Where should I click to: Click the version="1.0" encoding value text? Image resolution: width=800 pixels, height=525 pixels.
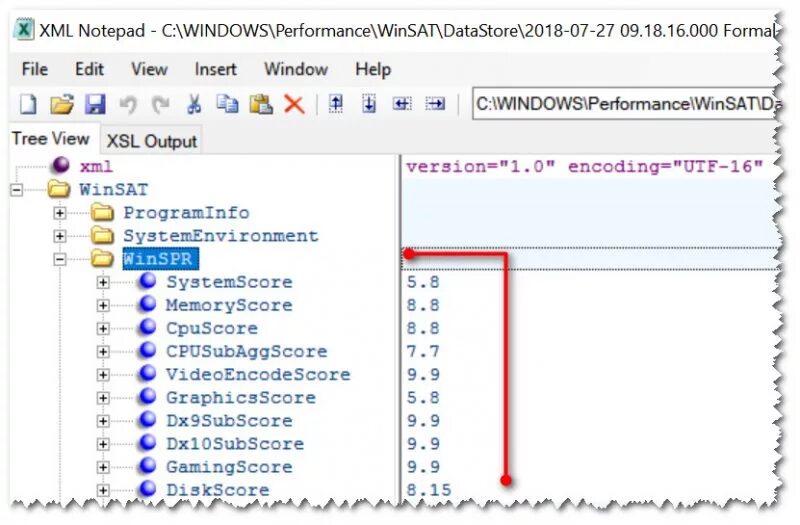click(584, 166)
